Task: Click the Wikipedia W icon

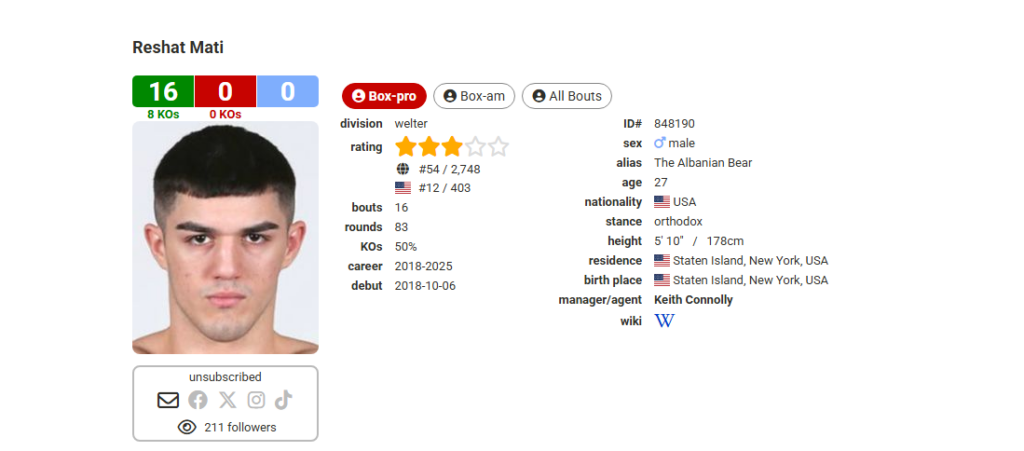Action: [664, 321]
